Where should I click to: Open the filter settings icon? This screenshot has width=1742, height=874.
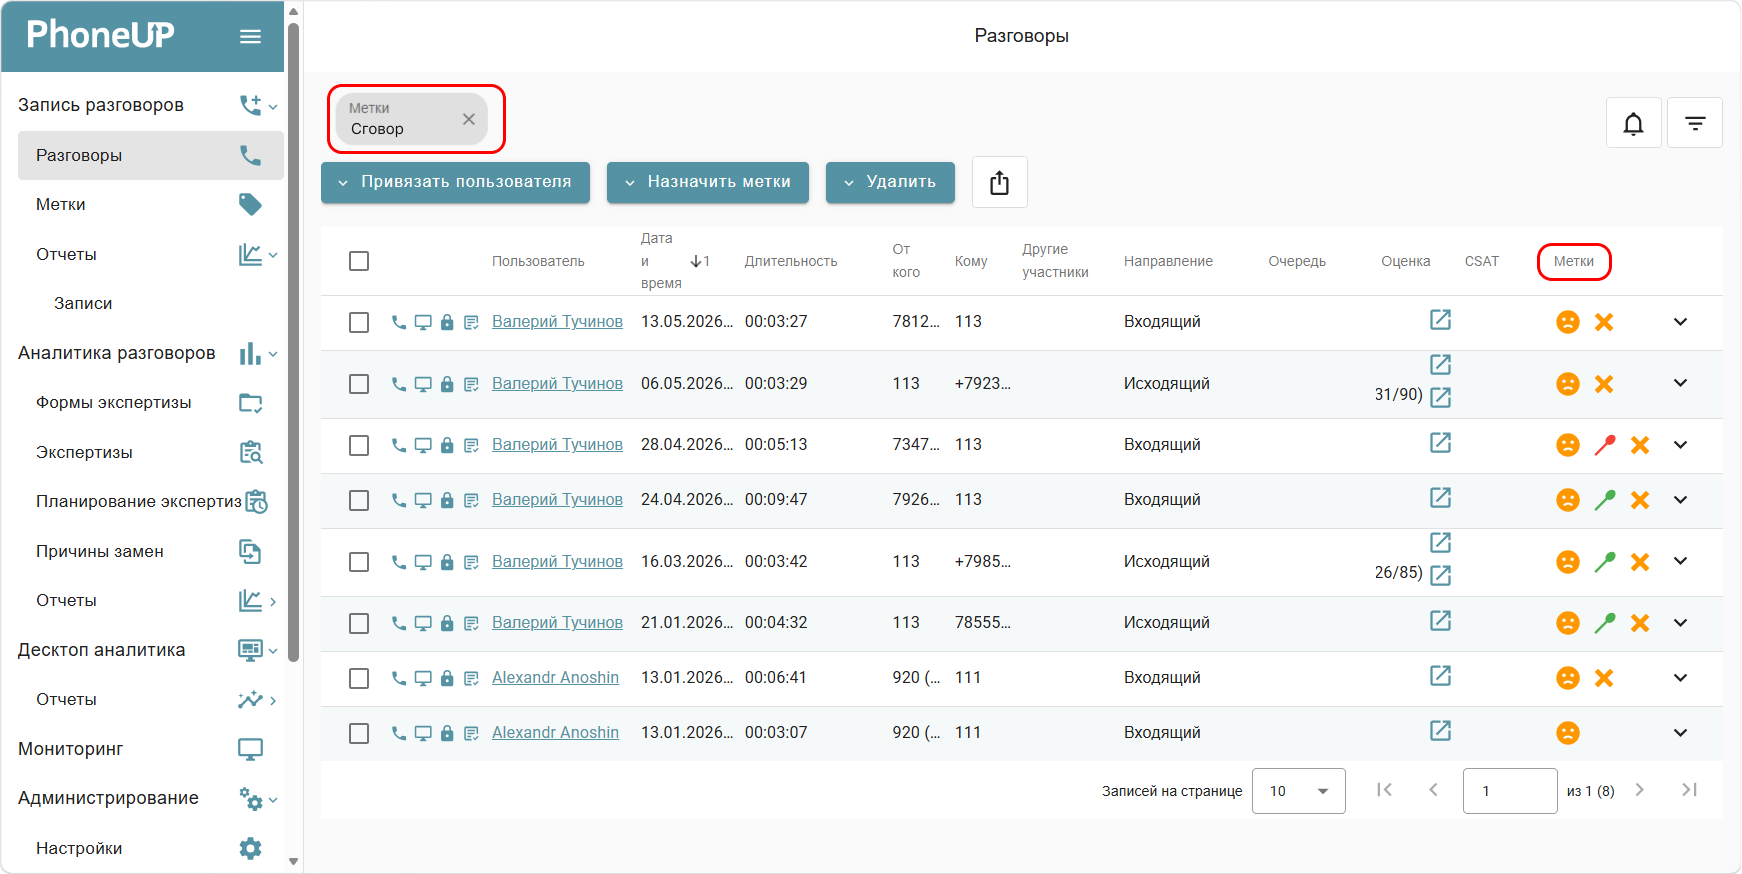click(1695, 123)
